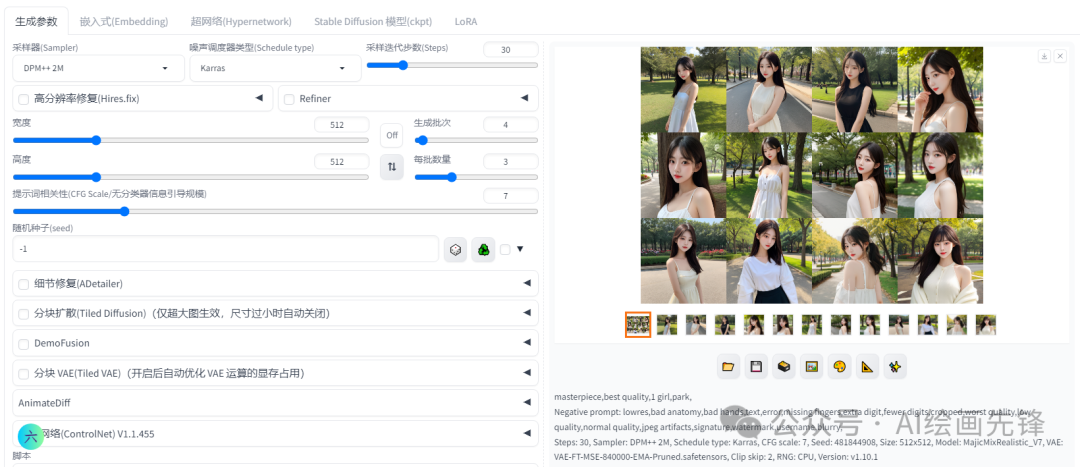
Task: Expand the Hires.fix section arrow
Action: [x=259, y=98]
